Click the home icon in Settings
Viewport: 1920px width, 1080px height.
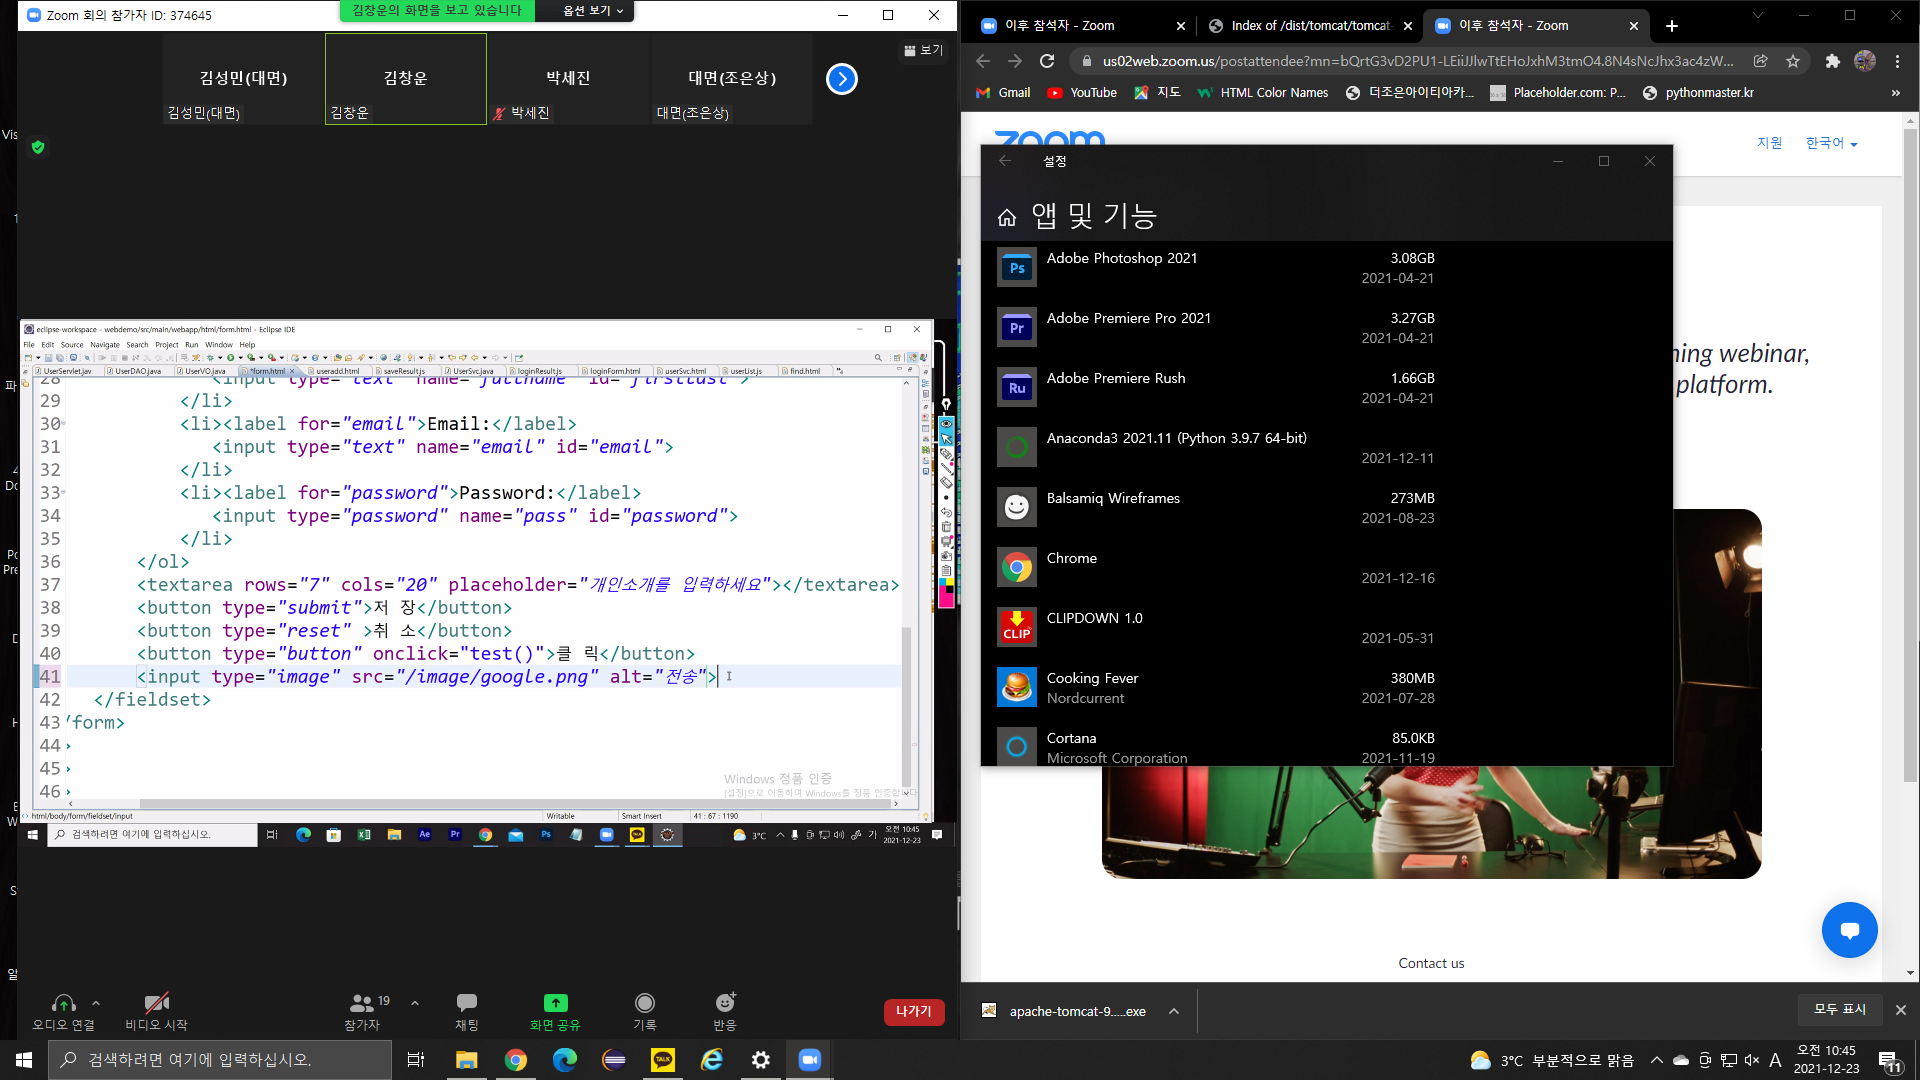coord(1007,217)
